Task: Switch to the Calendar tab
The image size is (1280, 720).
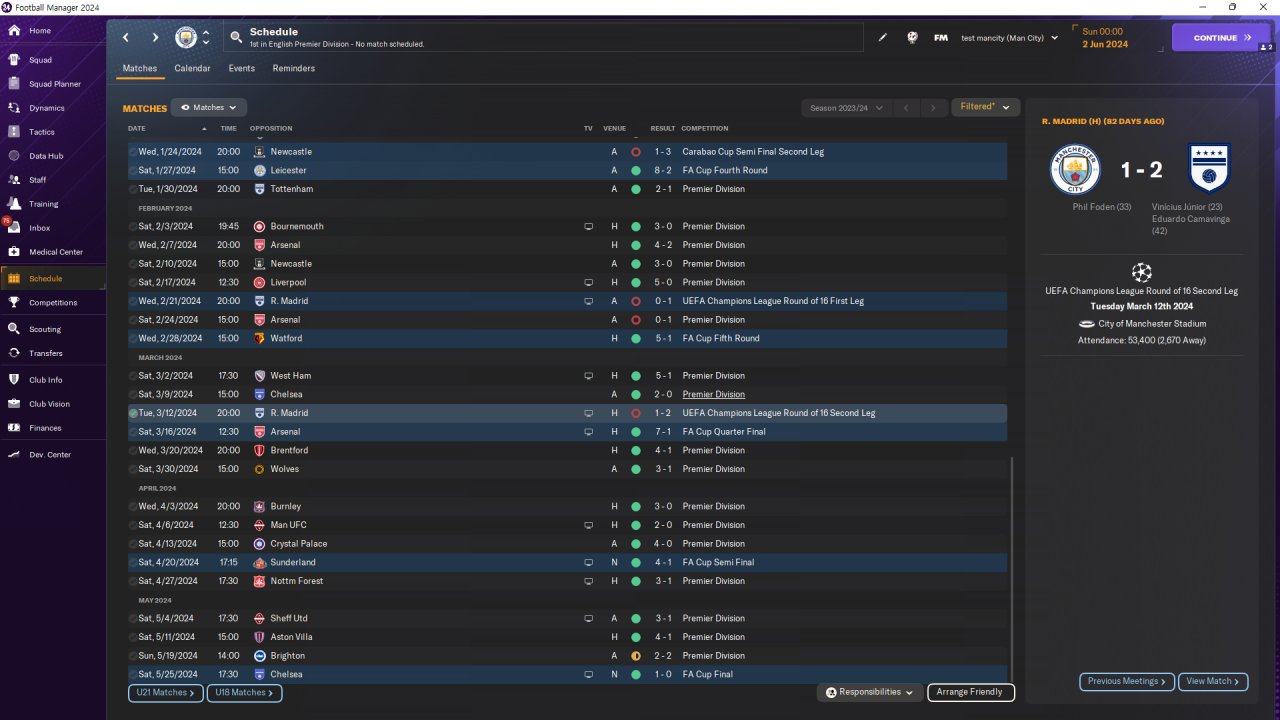Action: pos(192,69)
